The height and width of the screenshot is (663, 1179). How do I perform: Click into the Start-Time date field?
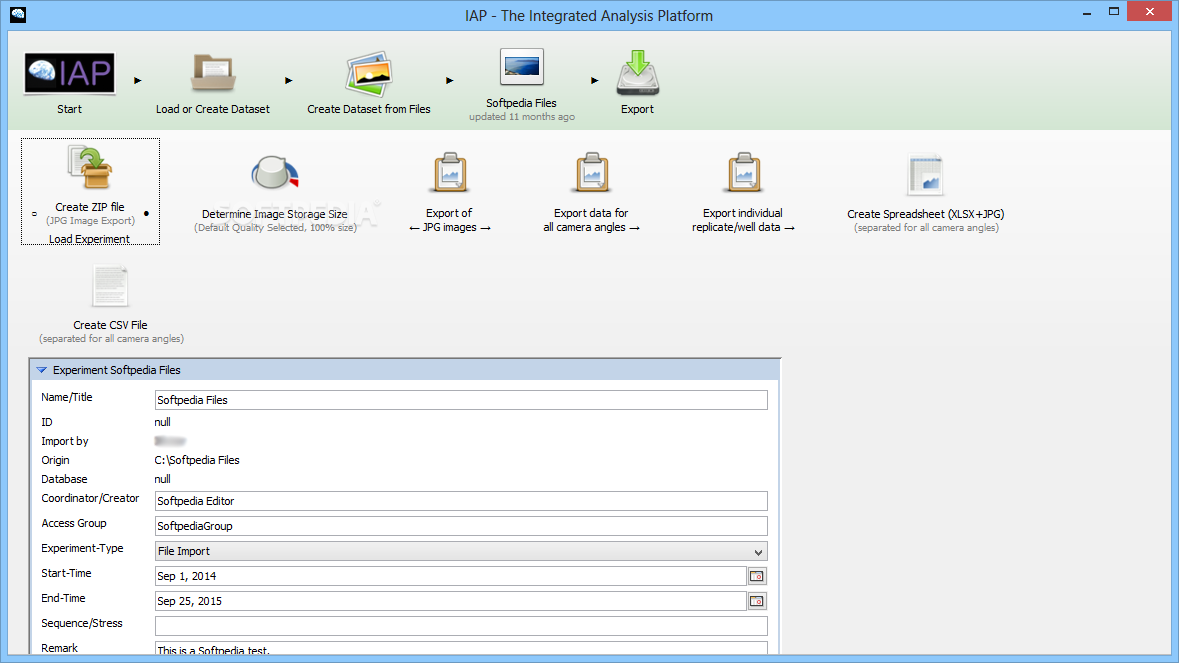(x=450, y=576)
